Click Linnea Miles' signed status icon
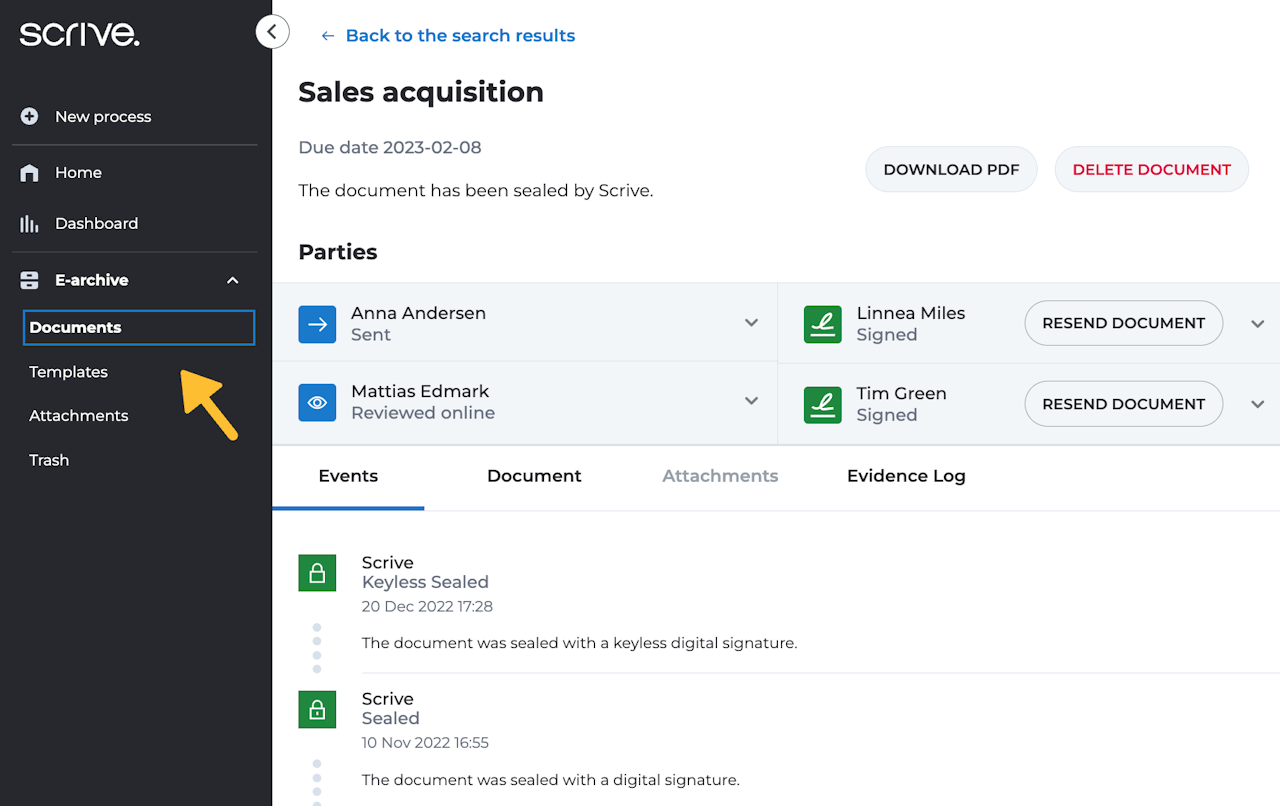1280x806 pixels. (823, 324)
